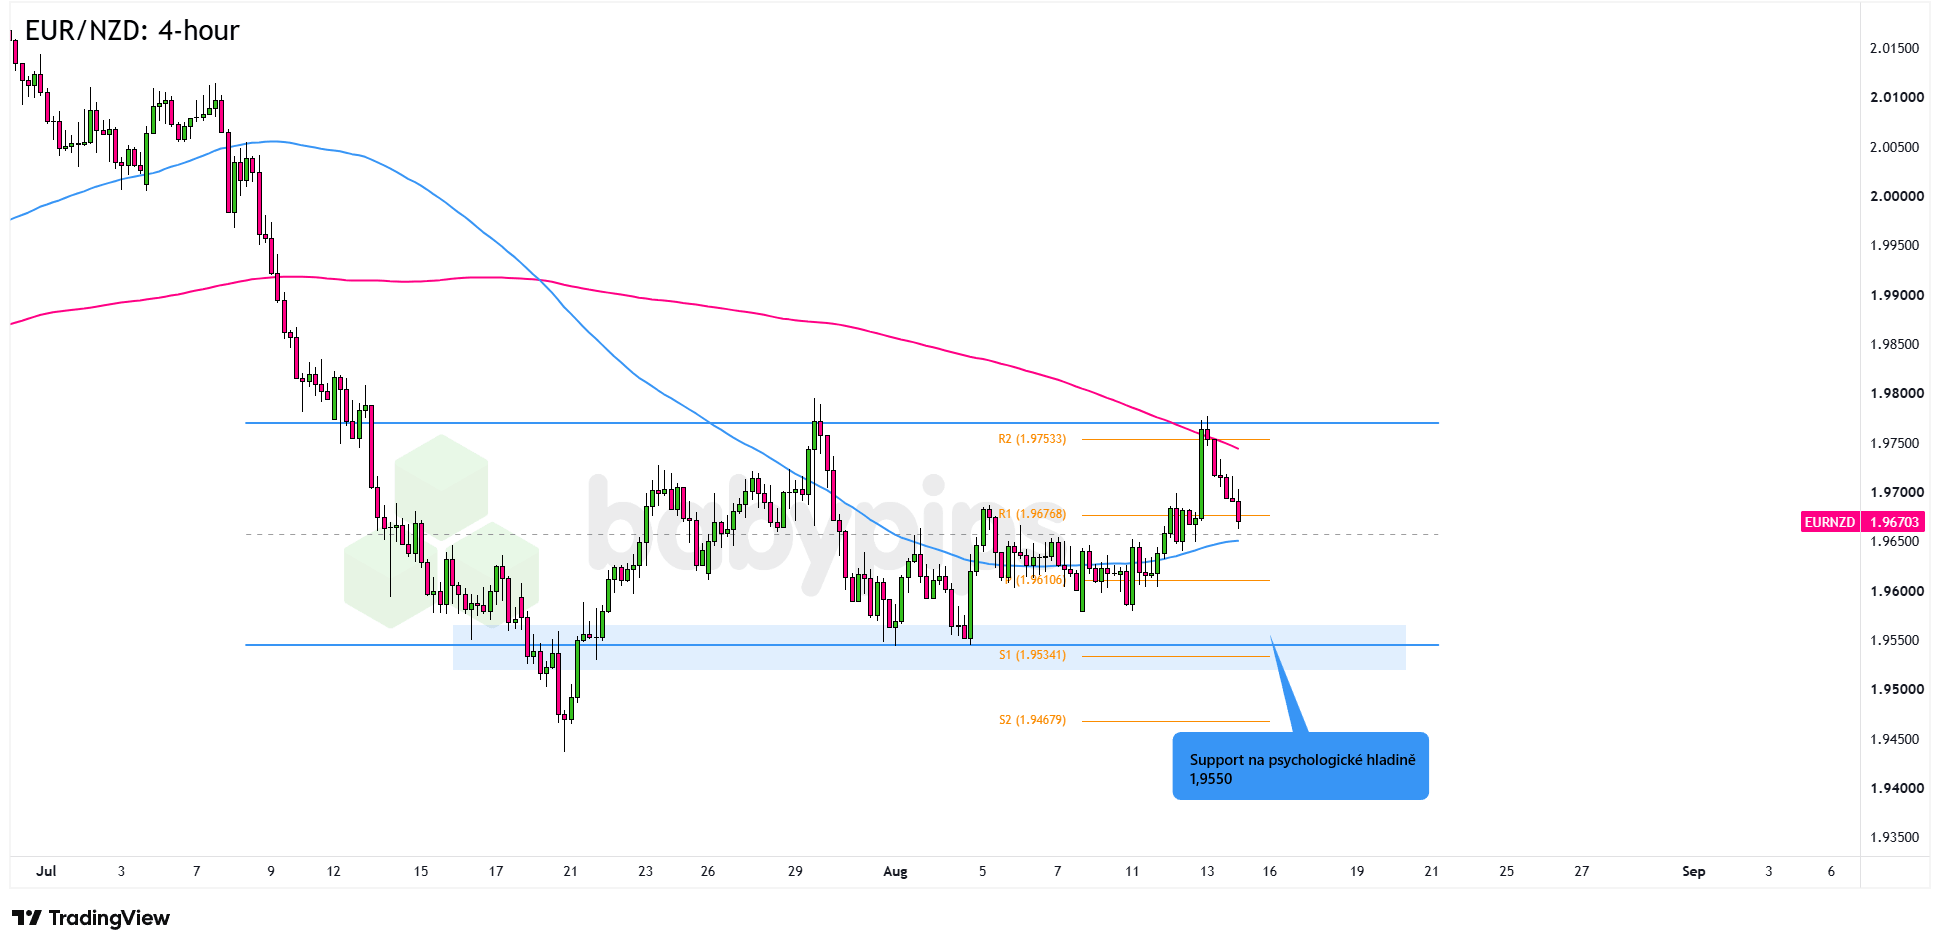The height and width of the screenshot is (948, 1940).
Task: Click date 17 on the time axis
Action: (496, 871)
